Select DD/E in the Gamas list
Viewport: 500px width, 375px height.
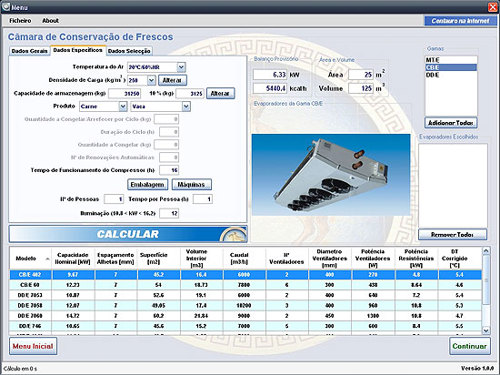tap(451, 75)
